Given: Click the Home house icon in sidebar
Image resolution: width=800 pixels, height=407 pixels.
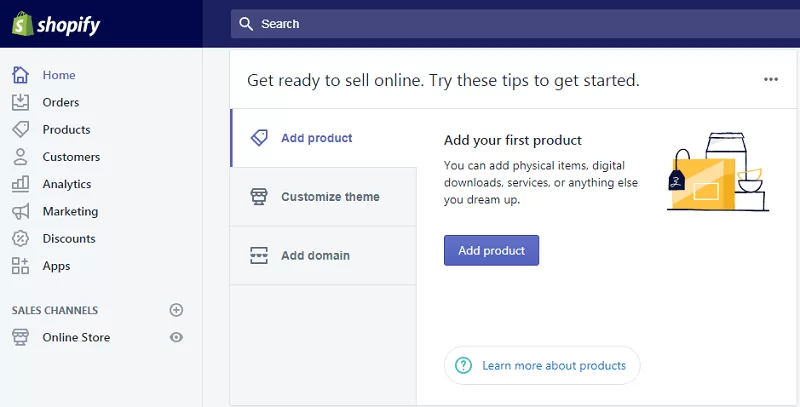Looking at the screenshot, I should [x=20, y=75].
